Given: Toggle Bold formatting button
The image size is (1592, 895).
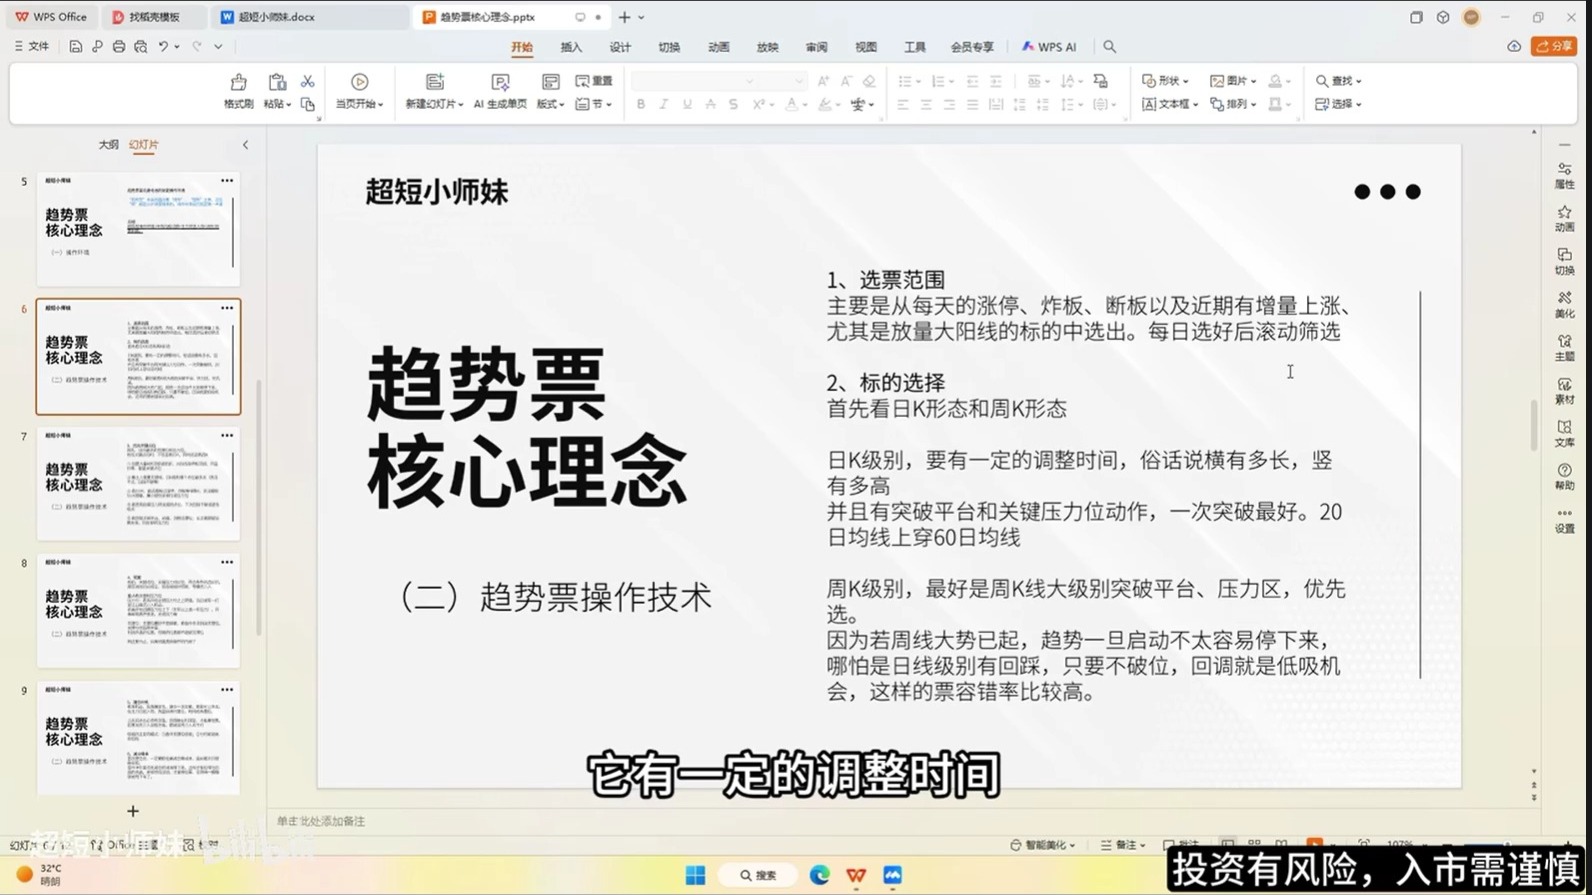Looking at the screenshot, I should [640, 104].
